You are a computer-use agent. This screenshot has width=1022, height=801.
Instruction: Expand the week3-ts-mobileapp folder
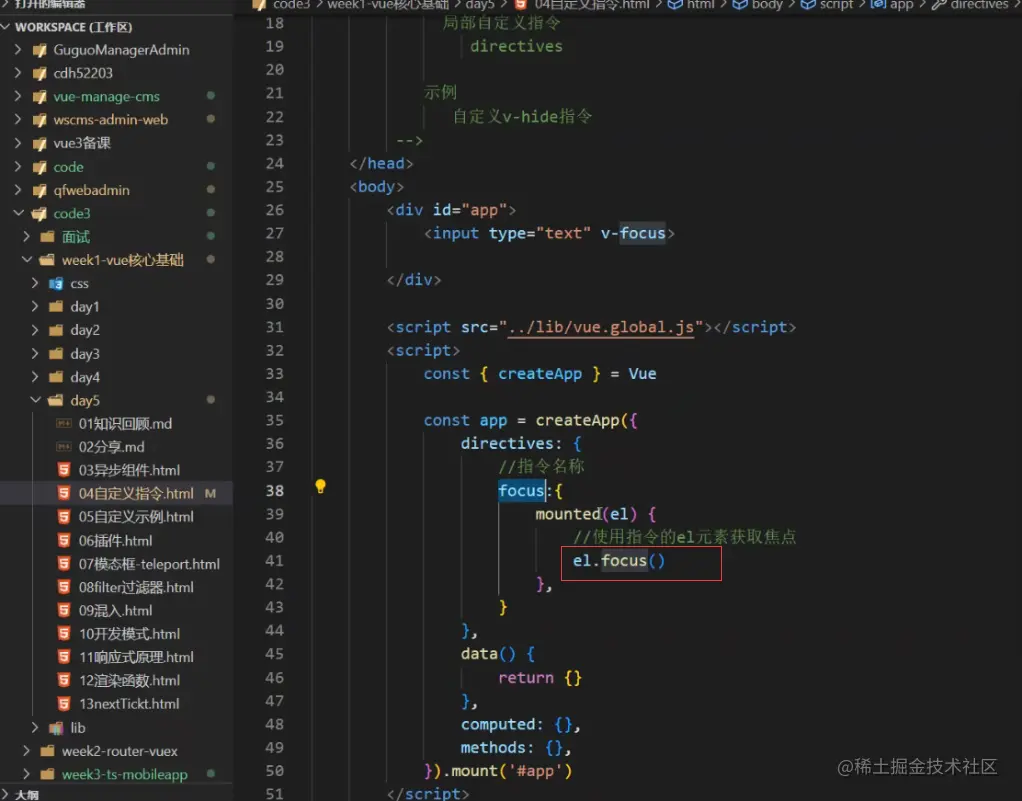(27, 774)
